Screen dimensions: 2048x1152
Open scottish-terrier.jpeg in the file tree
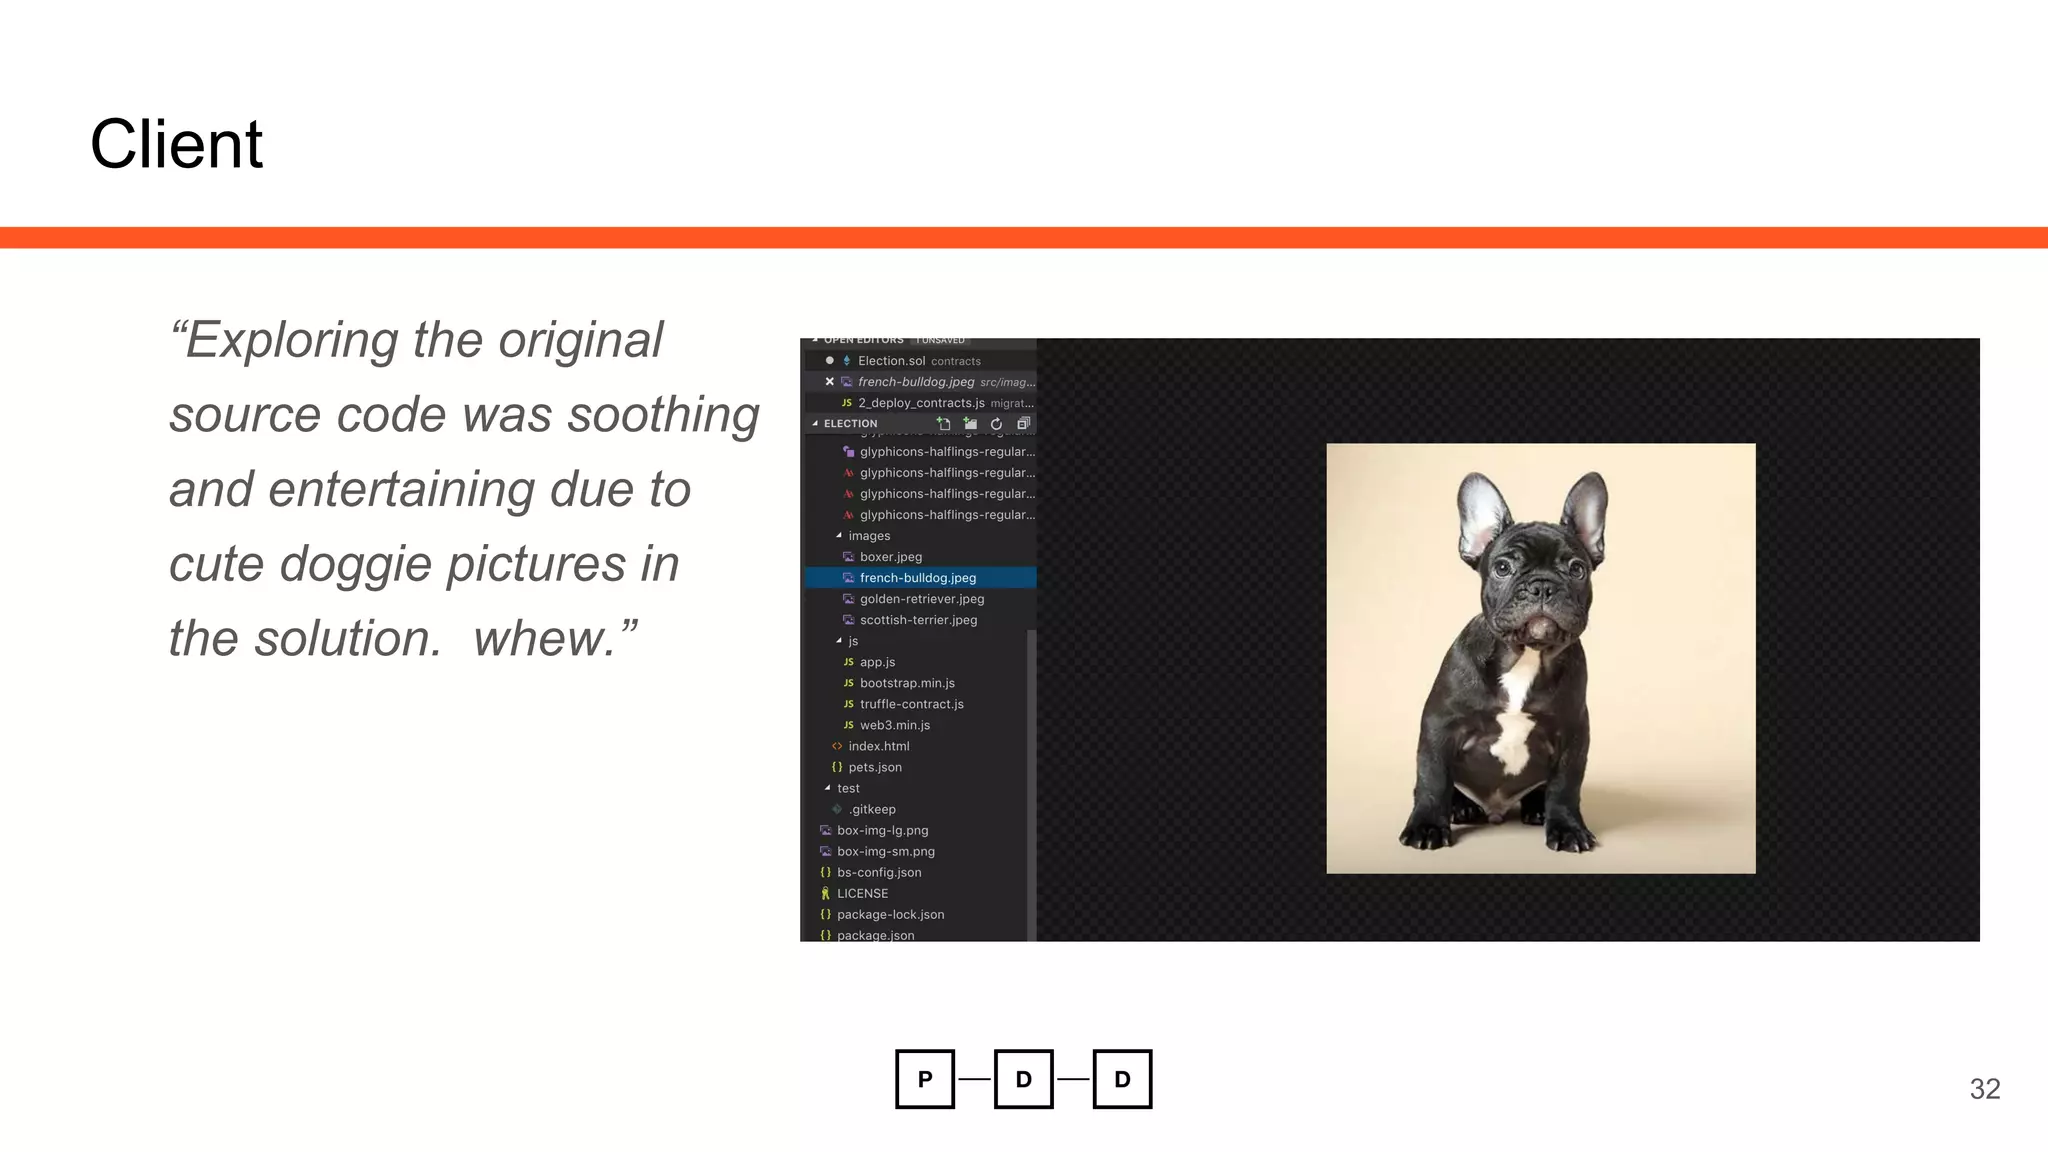pos(920,620)
